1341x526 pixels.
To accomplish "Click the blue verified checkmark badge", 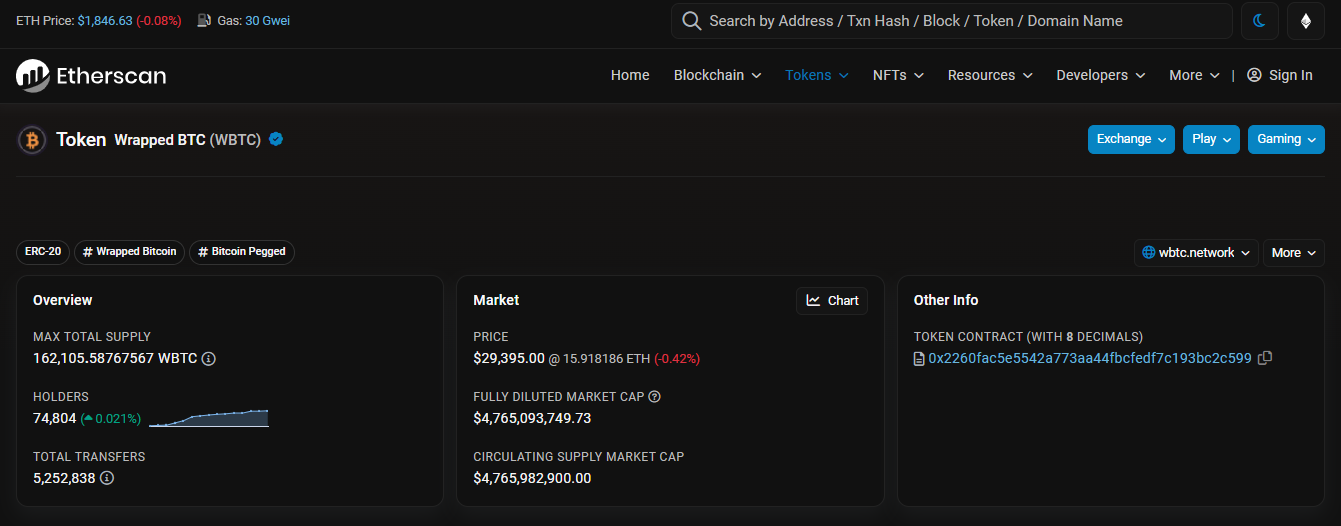I will pos(276,139).
